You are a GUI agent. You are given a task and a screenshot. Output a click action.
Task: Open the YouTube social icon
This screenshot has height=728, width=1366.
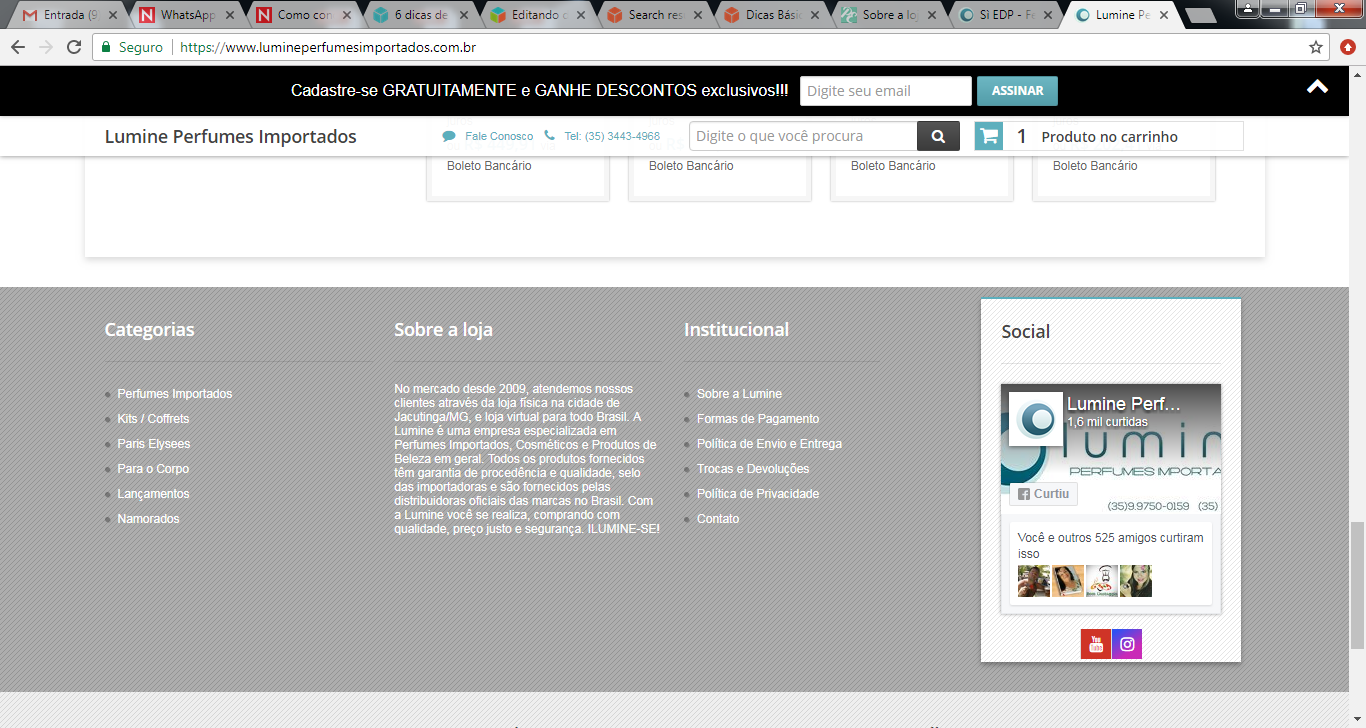(1096, 644)
